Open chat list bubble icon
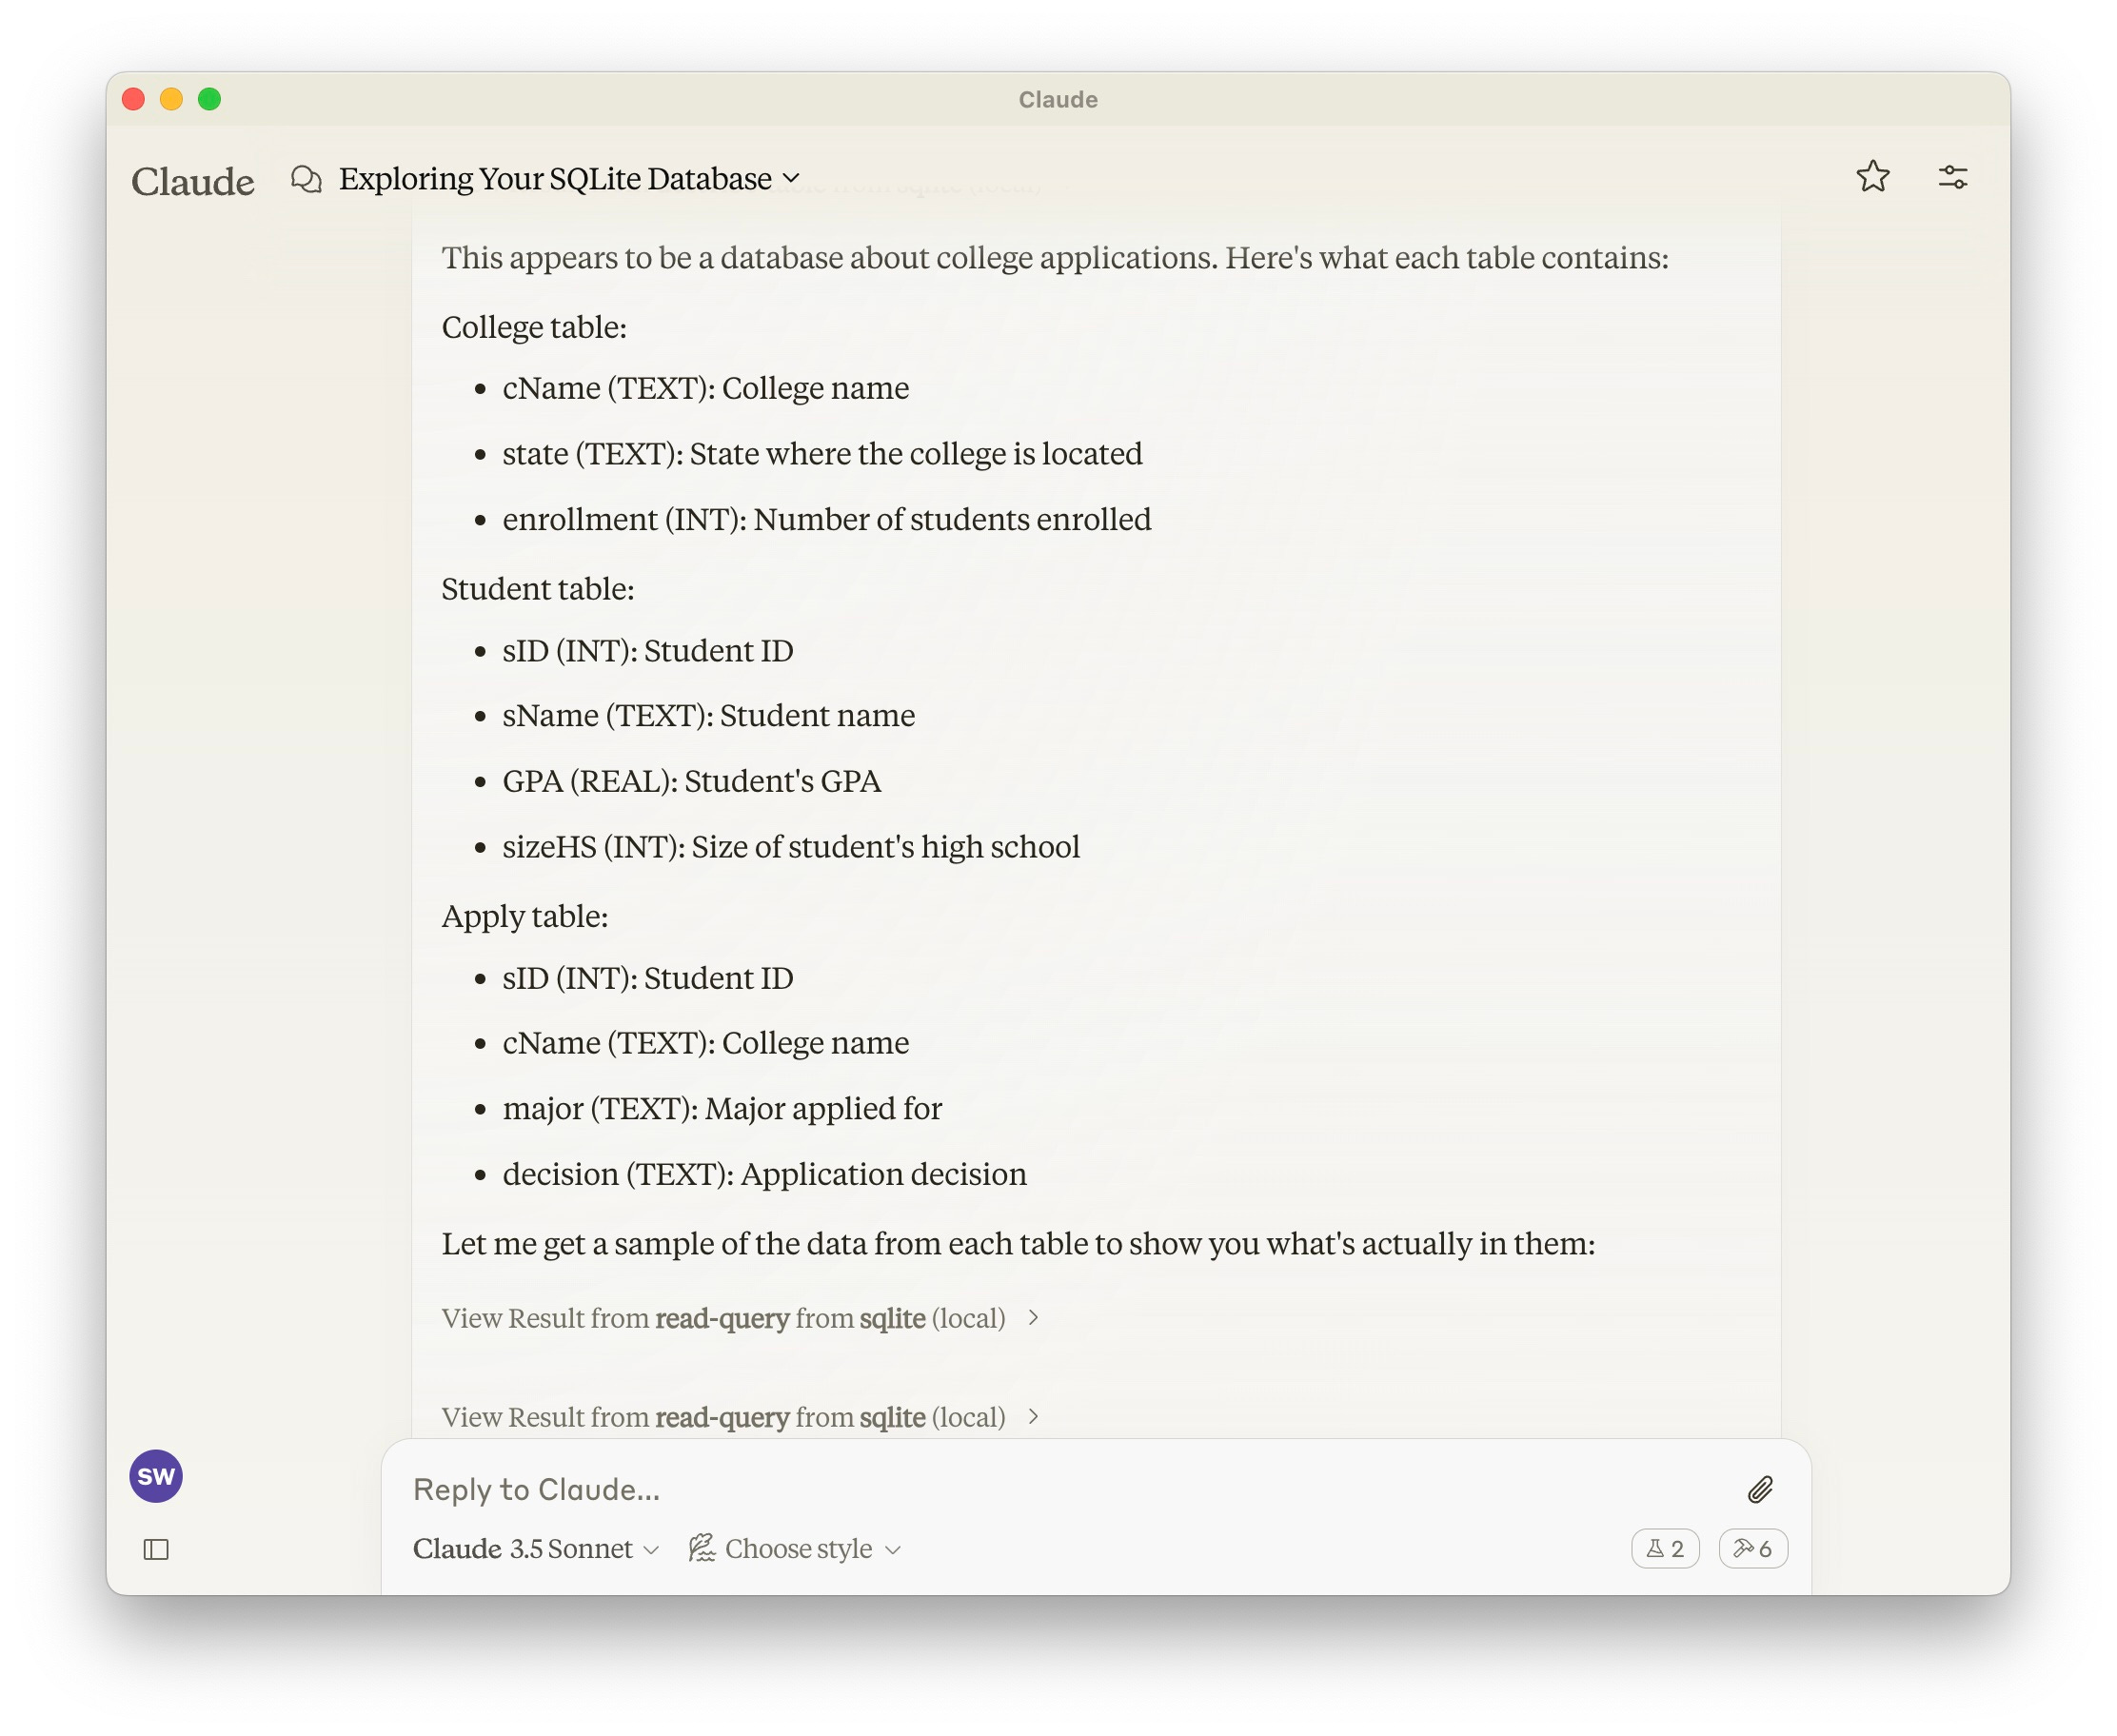 pyautogui.click(x=306, y=179)
